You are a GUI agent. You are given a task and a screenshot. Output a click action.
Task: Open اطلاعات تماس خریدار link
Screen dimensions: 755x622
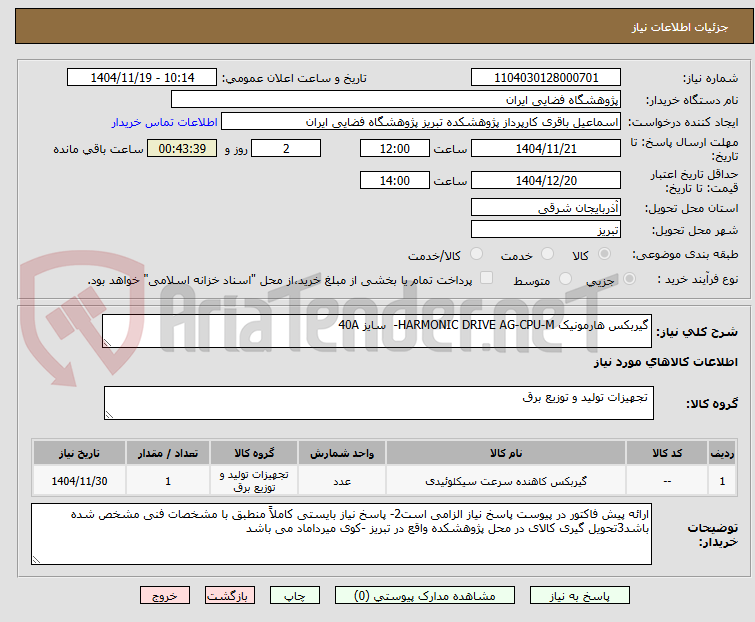pyautogui.click(x=165, y=122)
